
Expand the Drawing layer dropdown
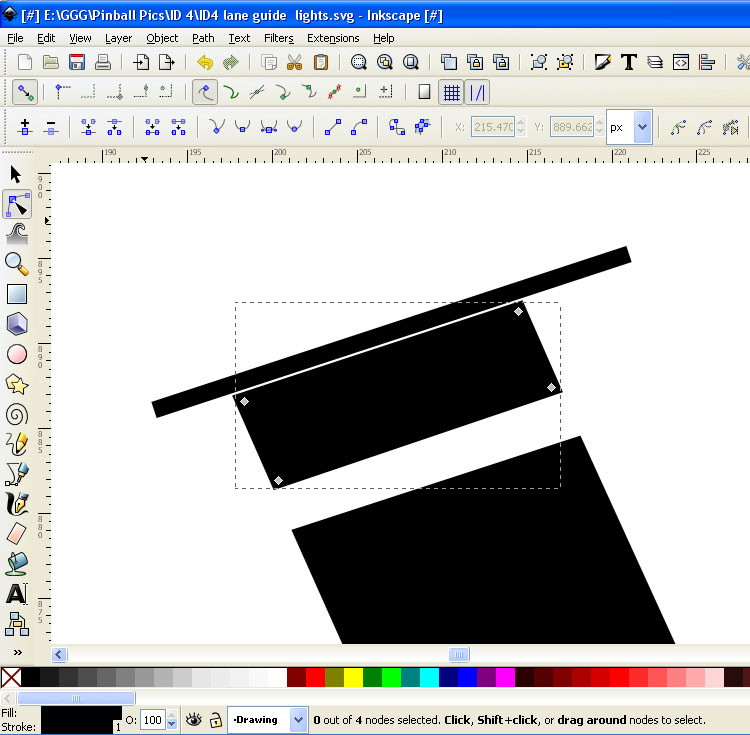point(298,719)
